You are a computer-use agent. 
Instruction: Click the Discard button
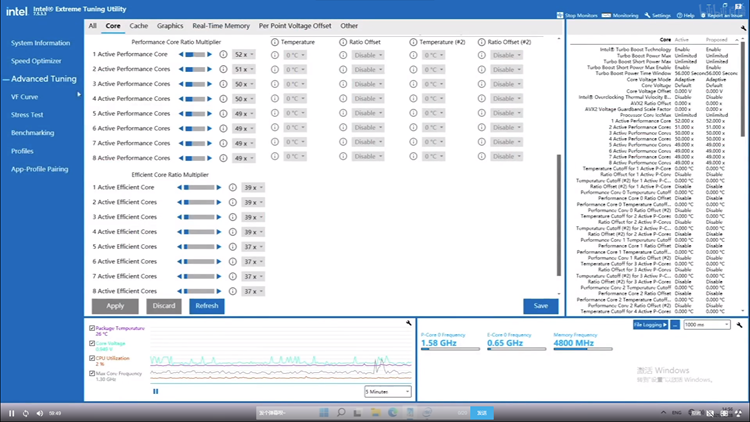pyautogui.click(x=164, y=306)
